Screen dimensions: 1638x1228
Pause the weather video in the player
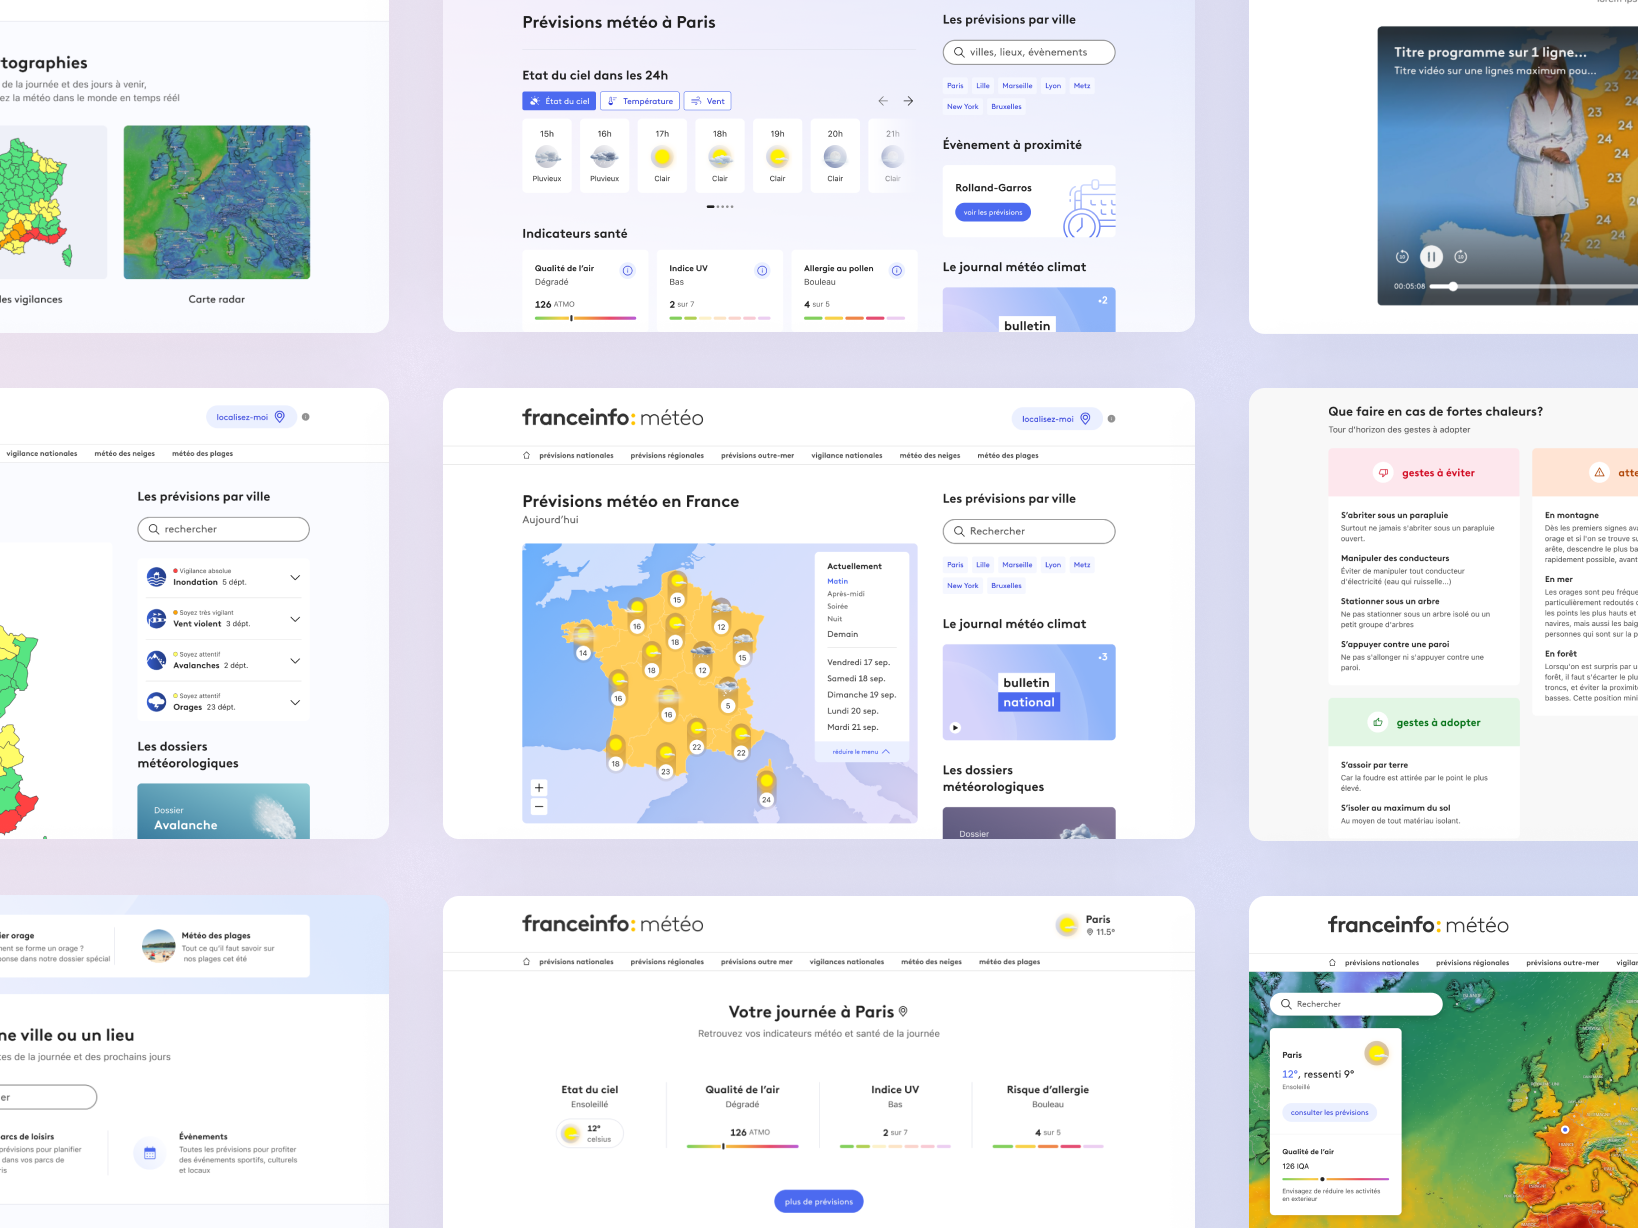coord(1431,257)
